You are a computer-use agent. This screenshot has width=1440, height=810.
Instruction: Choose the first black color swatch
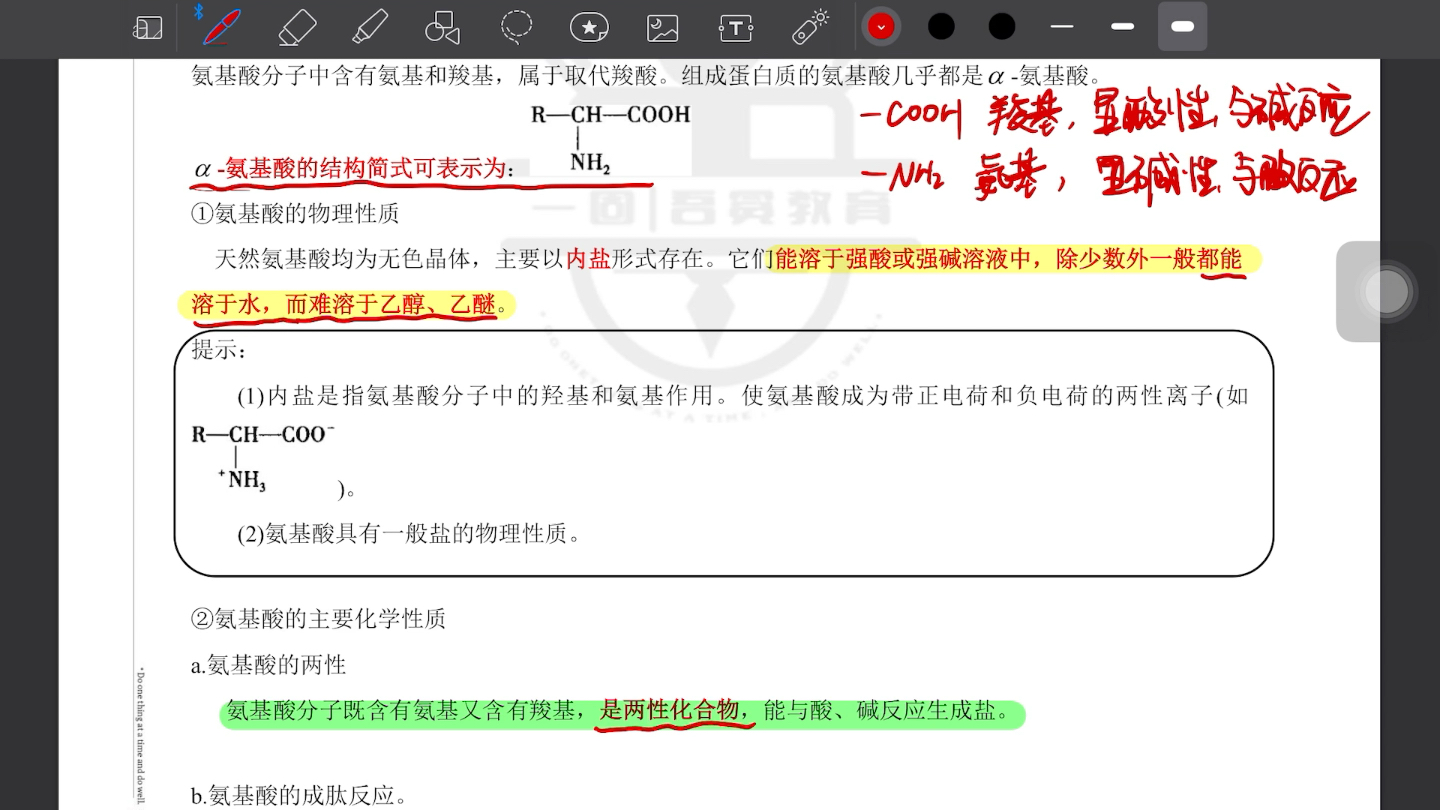[941, 27]
